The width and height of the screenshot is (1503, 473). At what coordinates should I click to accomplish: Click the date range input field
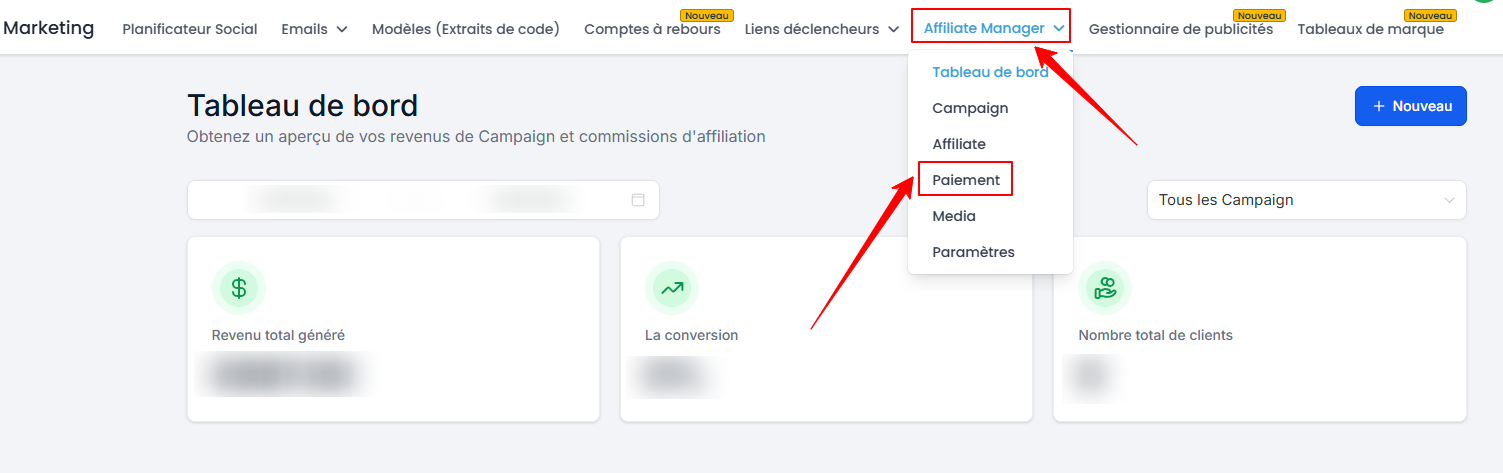(423, 200)
